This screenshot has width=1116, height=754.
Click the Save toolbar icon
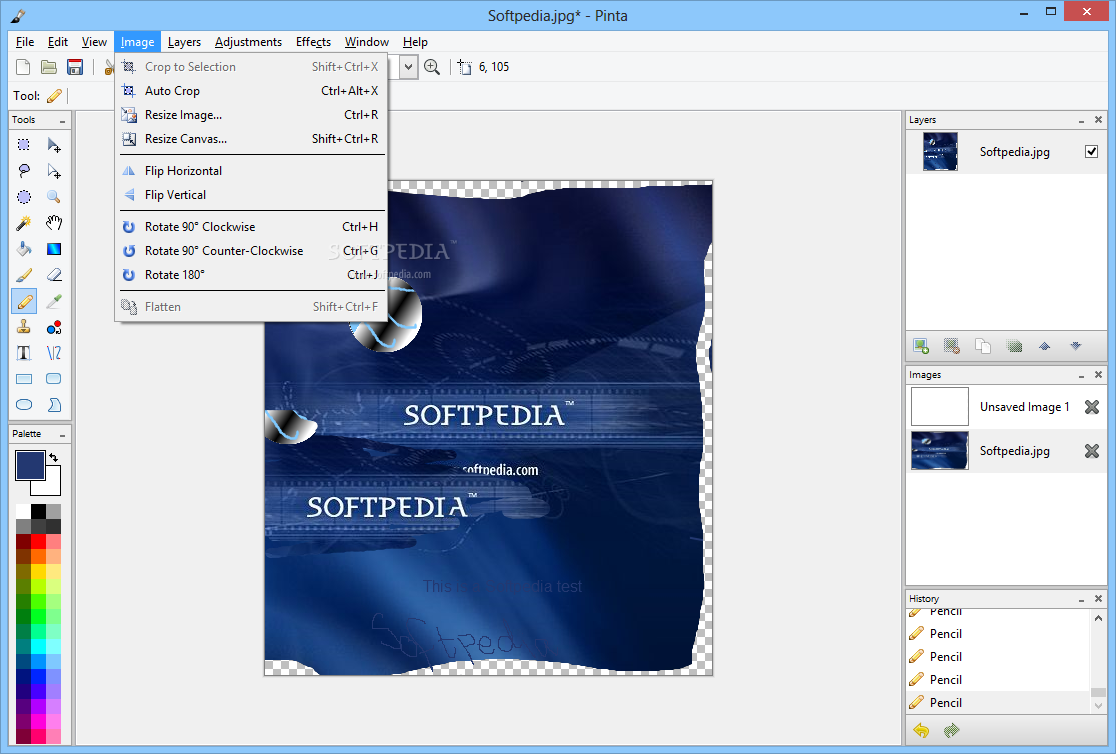(x=75, y=67)
